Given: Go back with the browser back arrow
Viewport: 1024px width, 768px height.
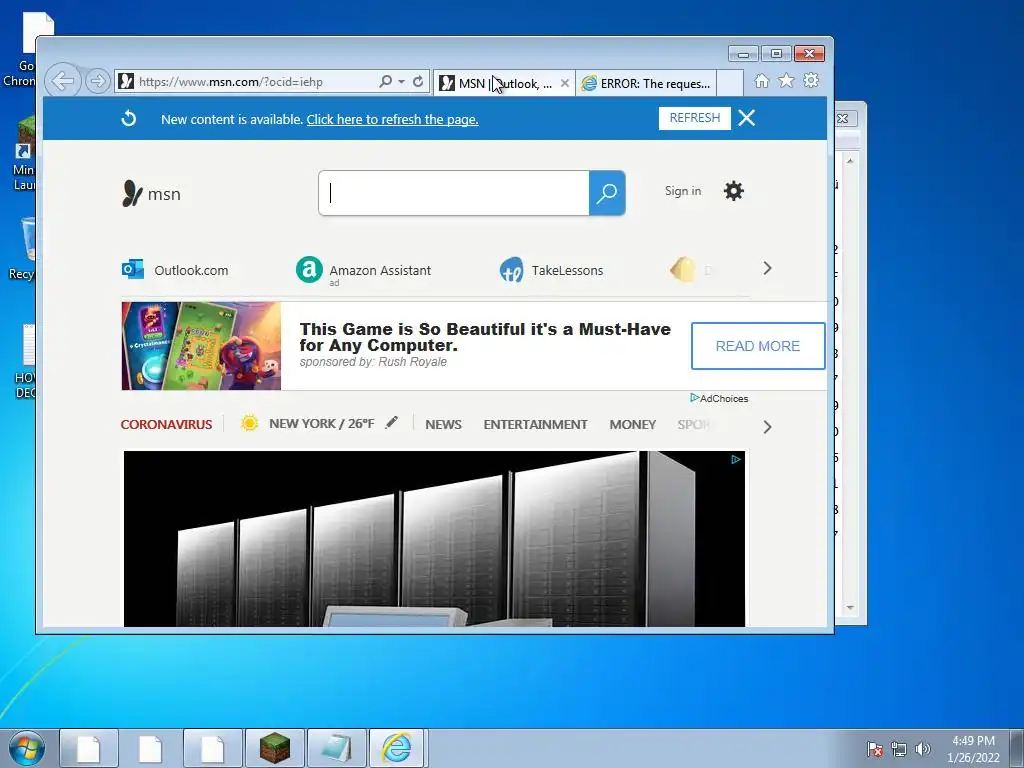Looking at the screenshot, I should 63,81.
